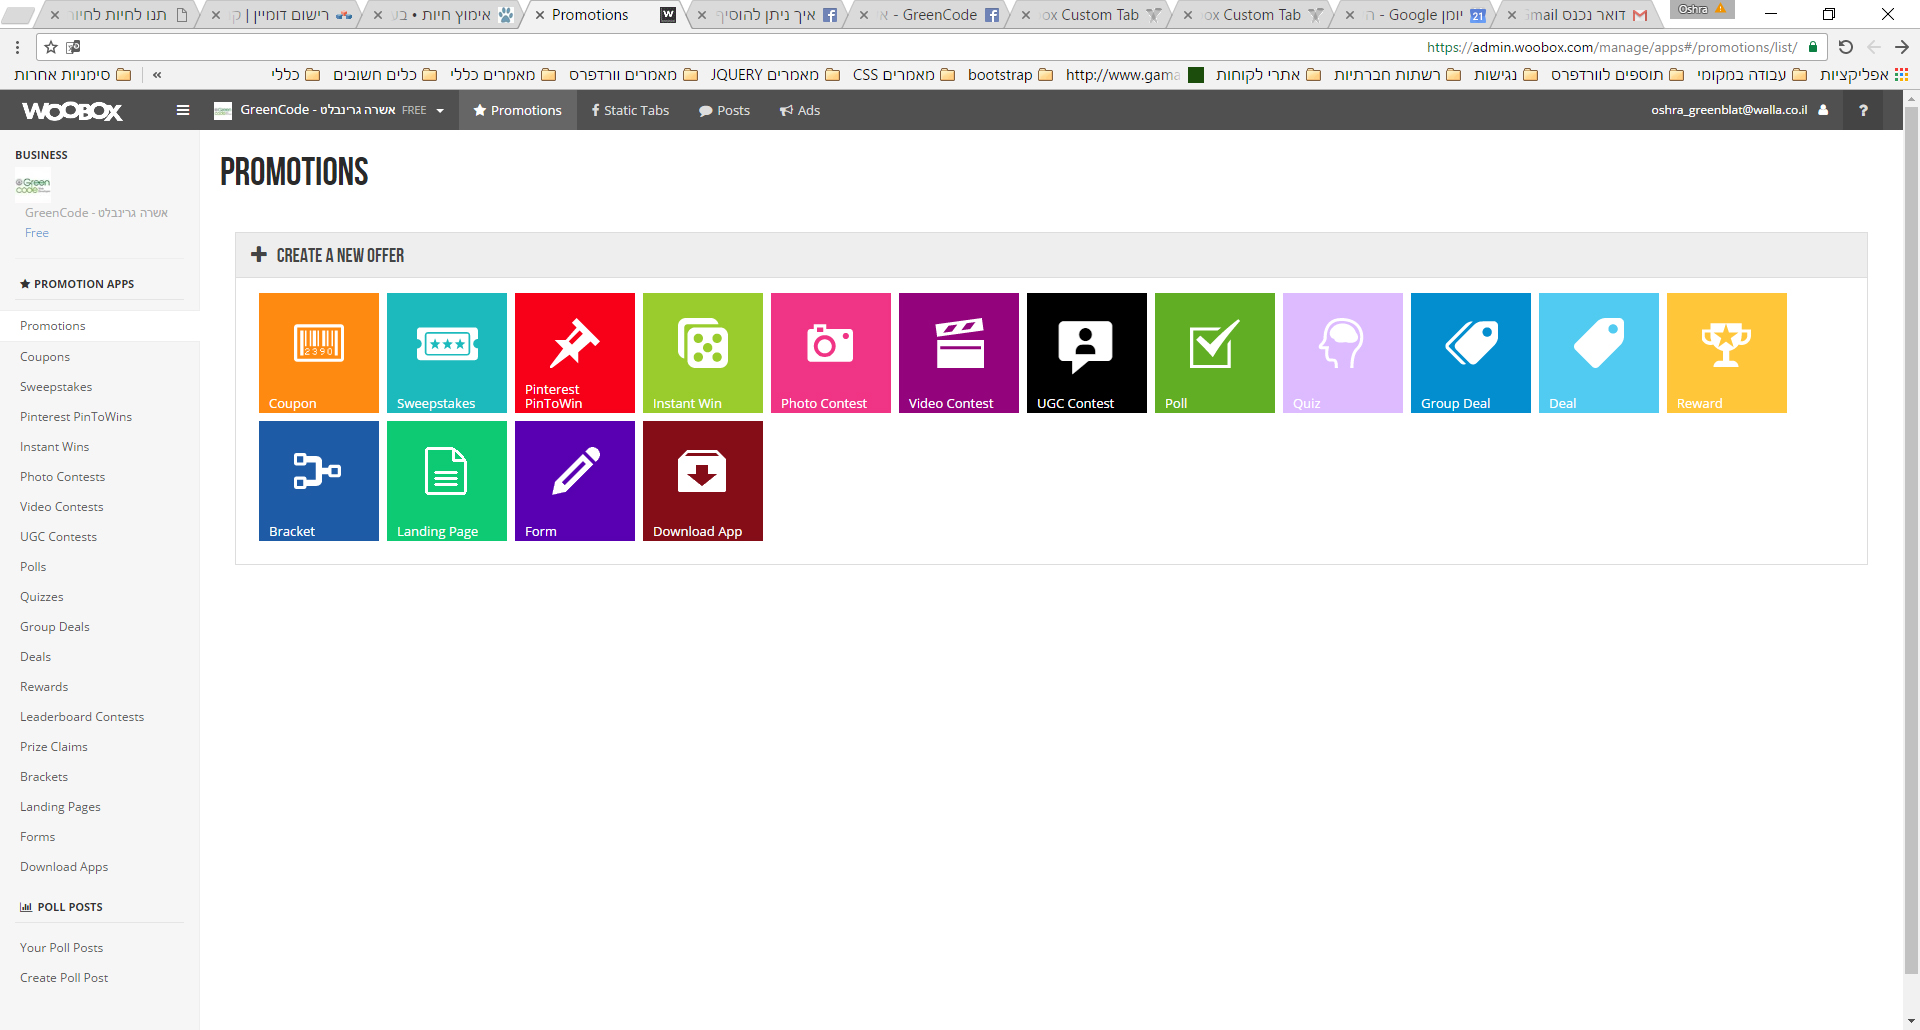This screenshot has width=1920, height=1030.
Task: Go to the Ads menu item
Action: tap(800, 110)
